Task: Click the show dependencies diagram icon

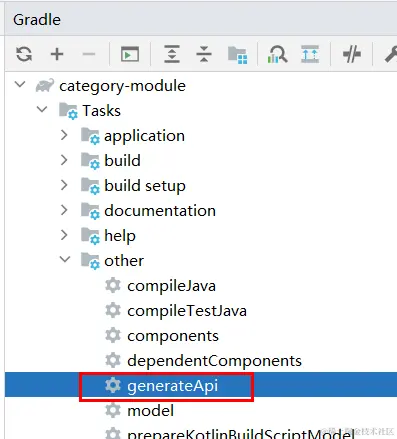Action: pos(310,54)
